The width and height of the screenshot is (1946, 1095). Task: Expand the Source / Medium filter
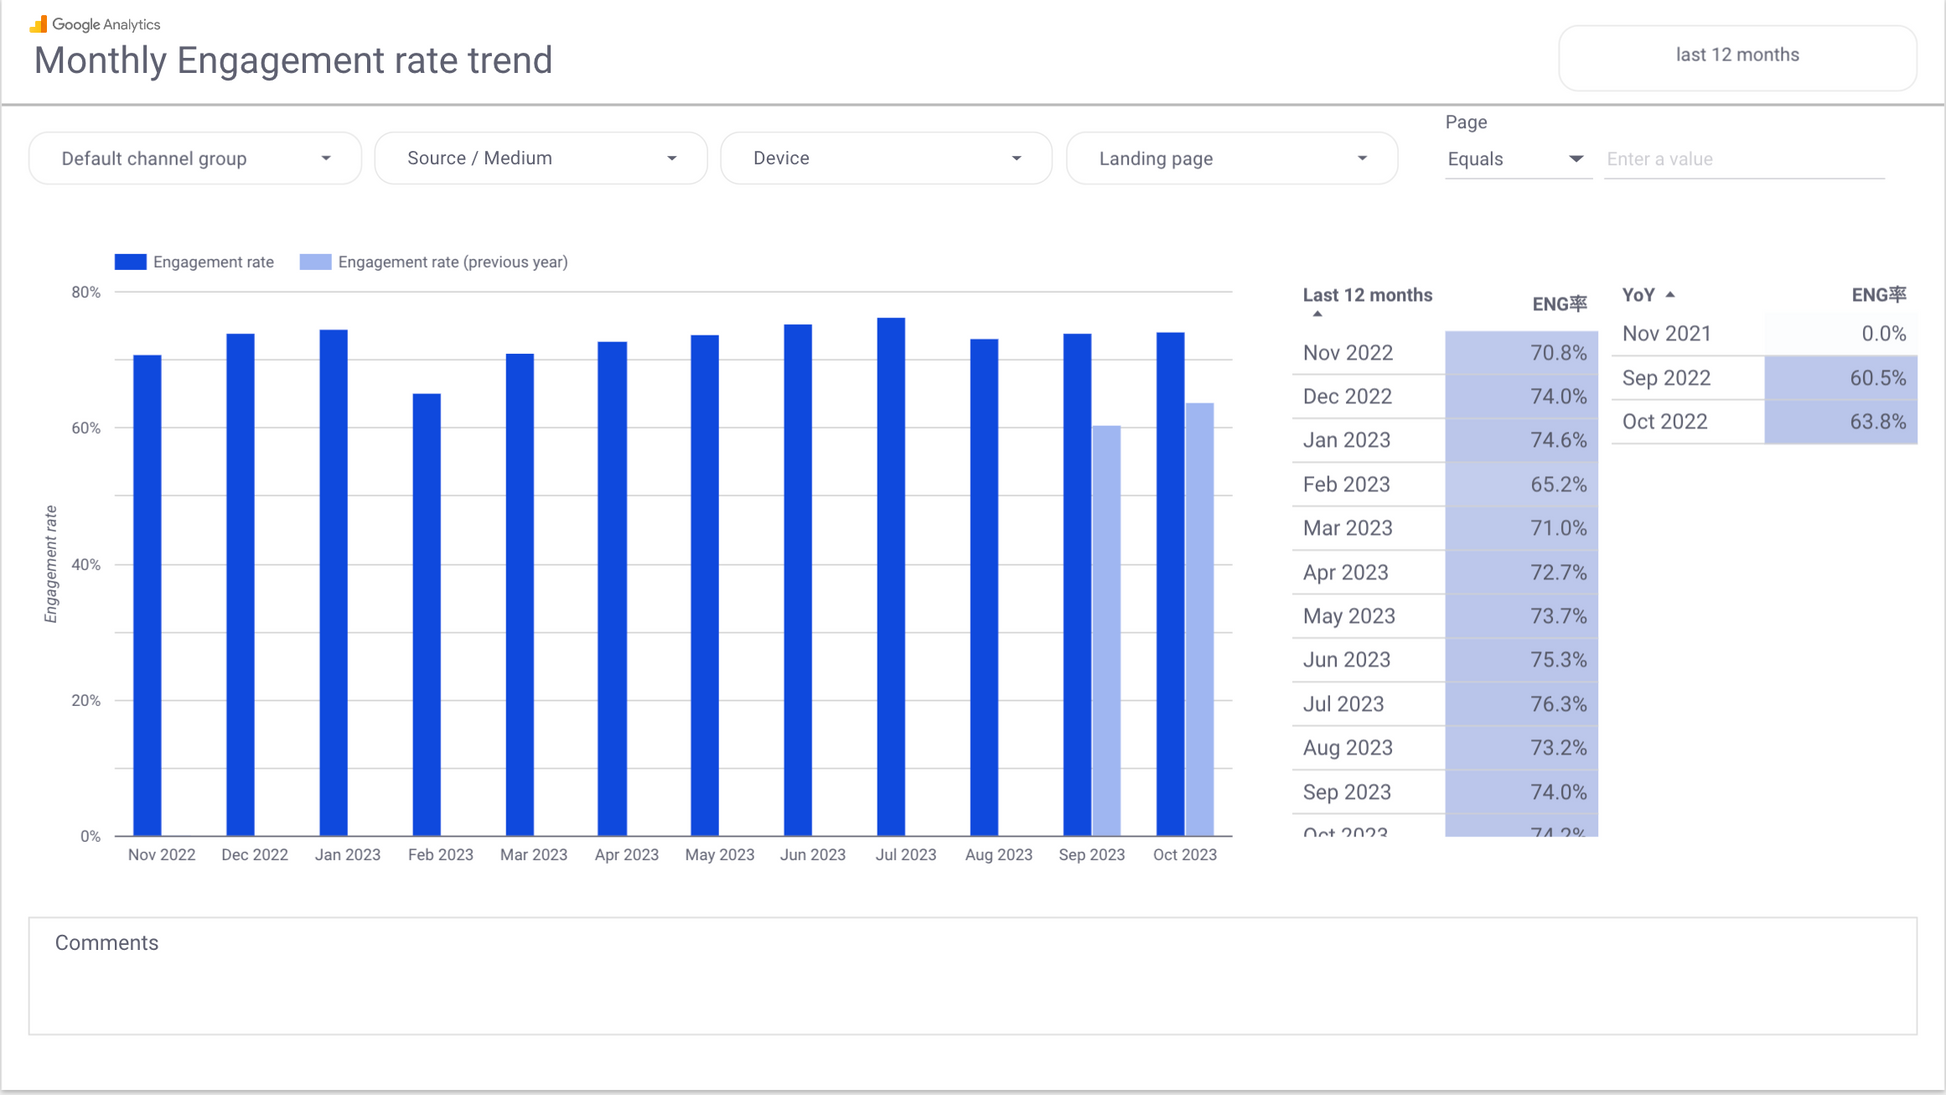(x=541, y=159)
